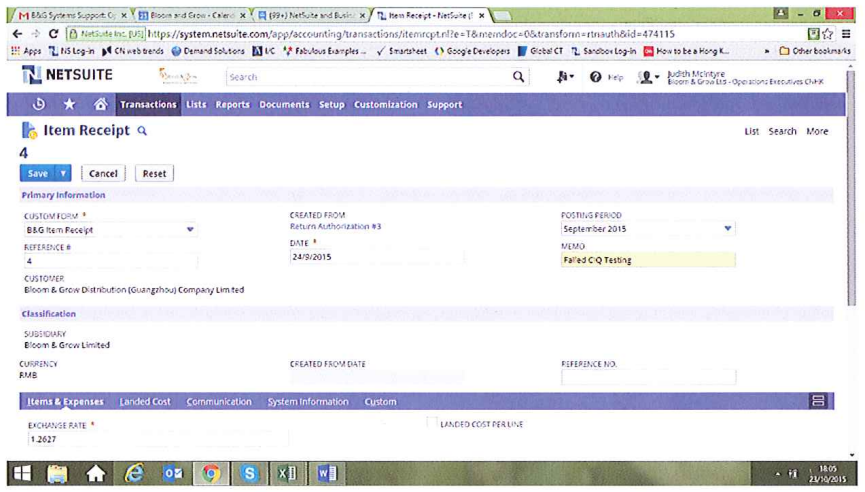Screen dimensions: 865x492
Task: Open Excel from the taskbar
Action: click(x=287, y=473)
